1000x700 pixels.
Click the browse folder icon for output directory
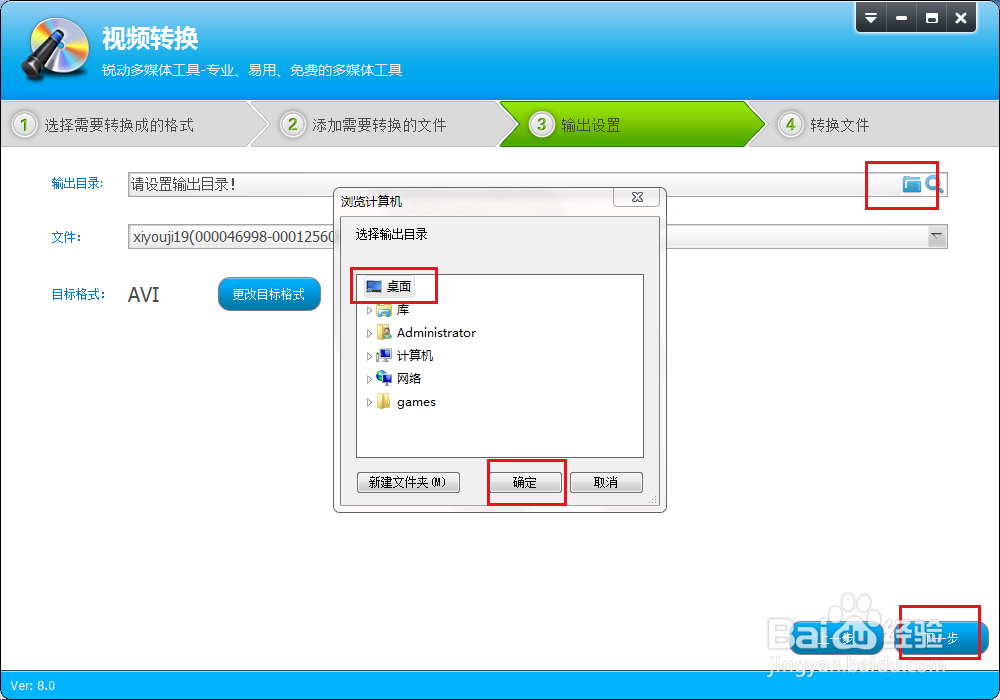point(911,184)
